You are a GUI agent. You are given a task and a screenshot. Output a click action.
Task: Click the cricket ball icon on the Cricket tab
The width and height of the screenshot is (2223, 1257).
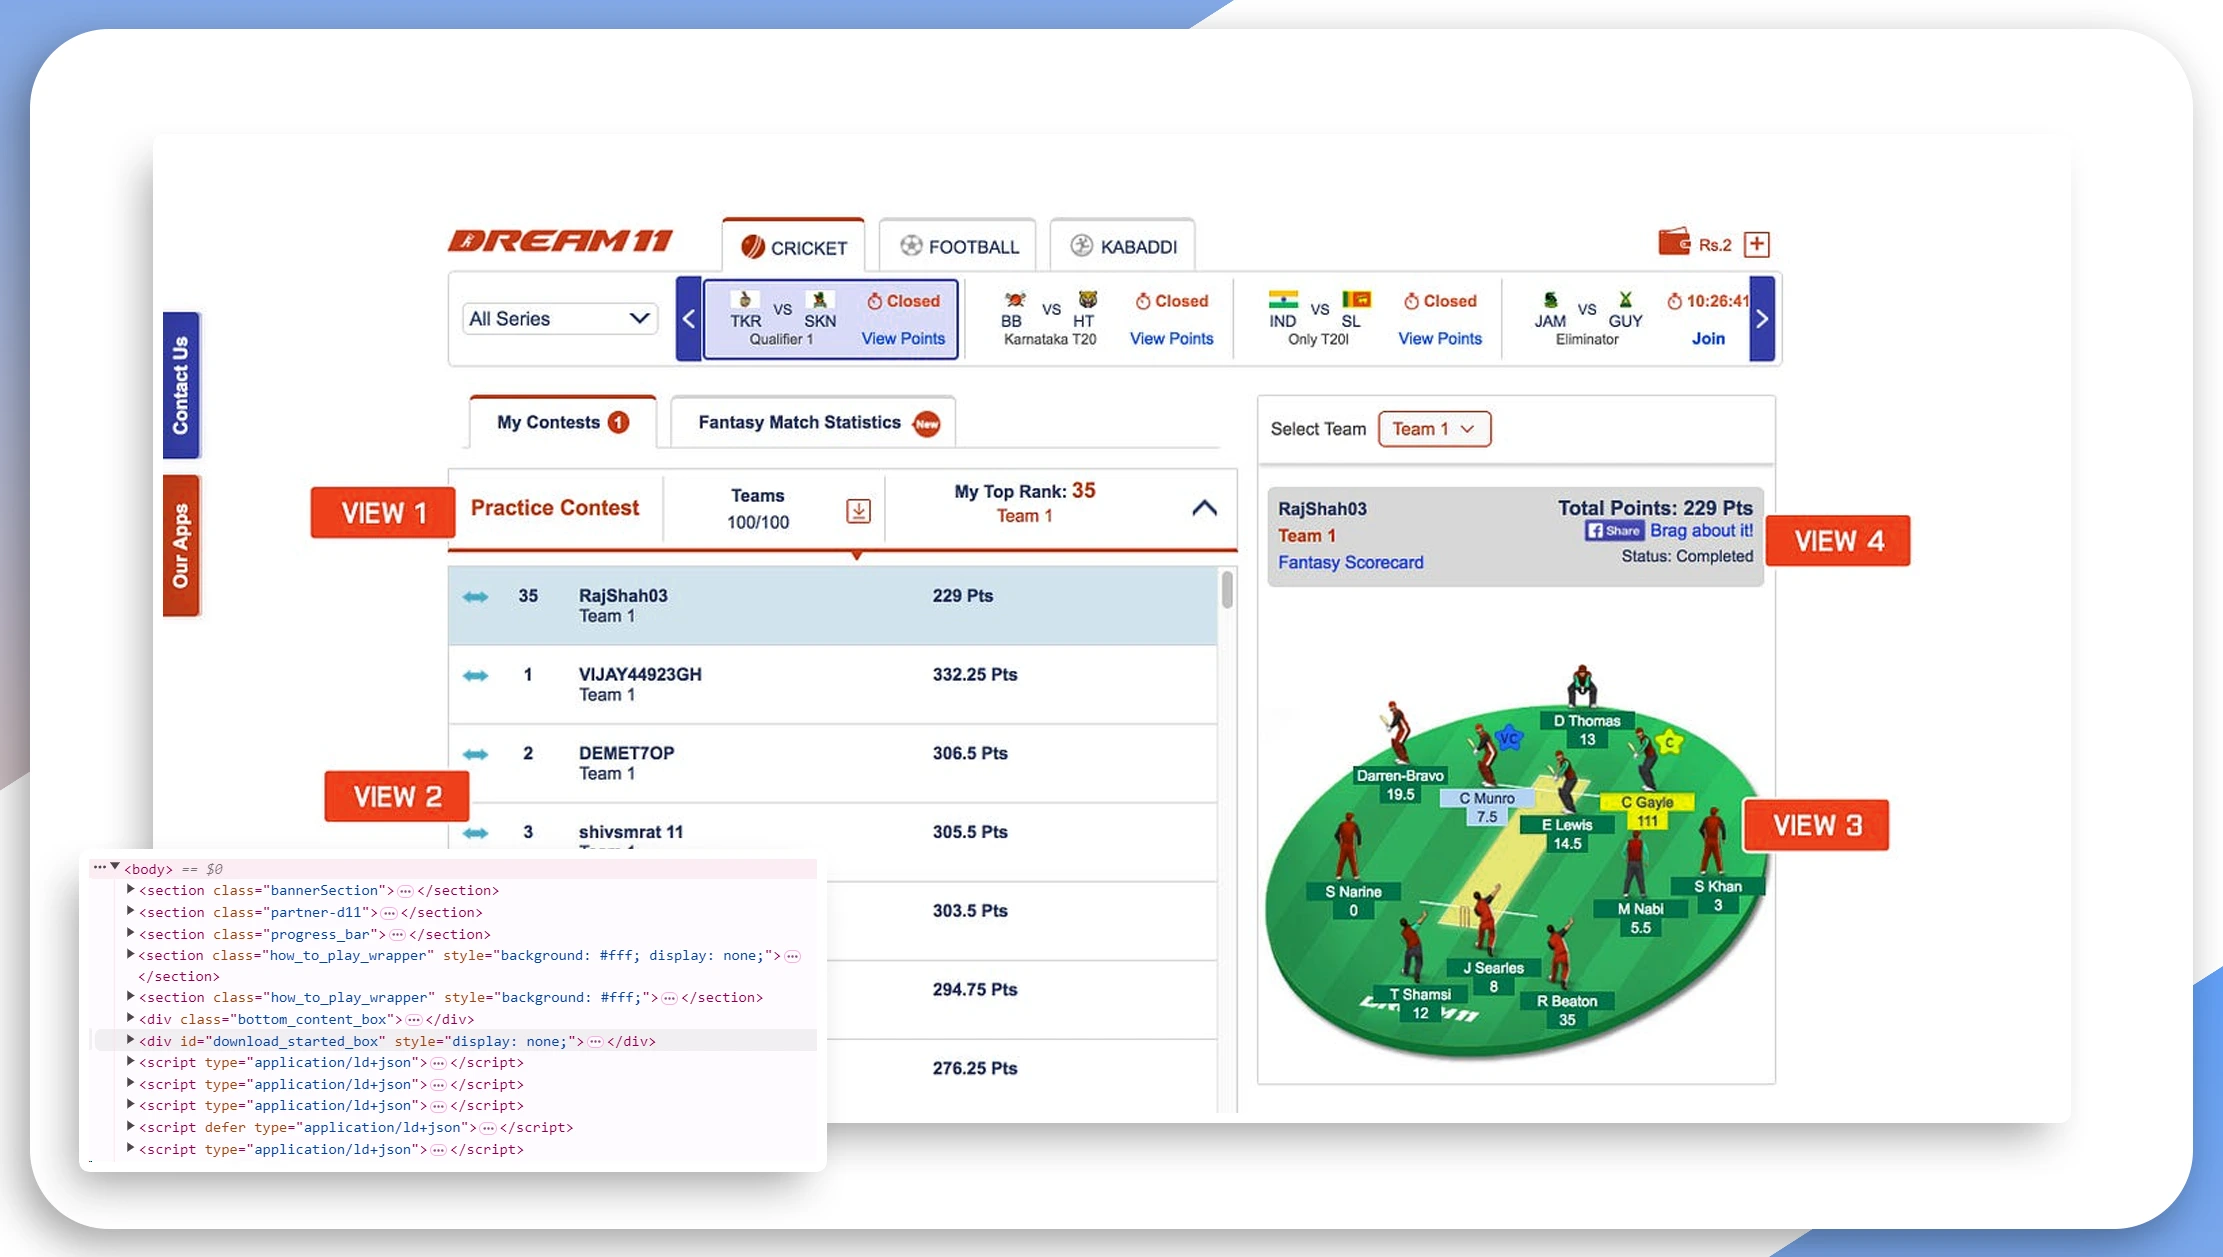[x=752, y=245]
